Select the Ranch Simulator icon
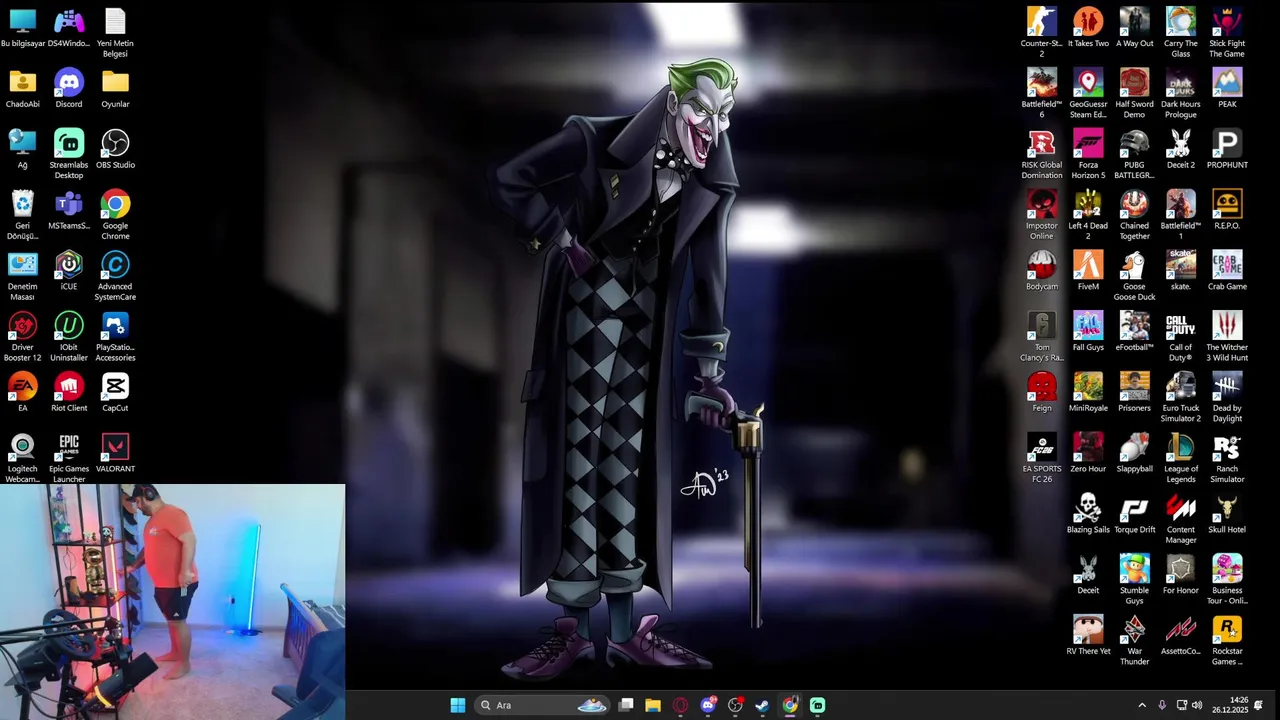Viewport: 1280px width, 720px height. point(1227,459)
